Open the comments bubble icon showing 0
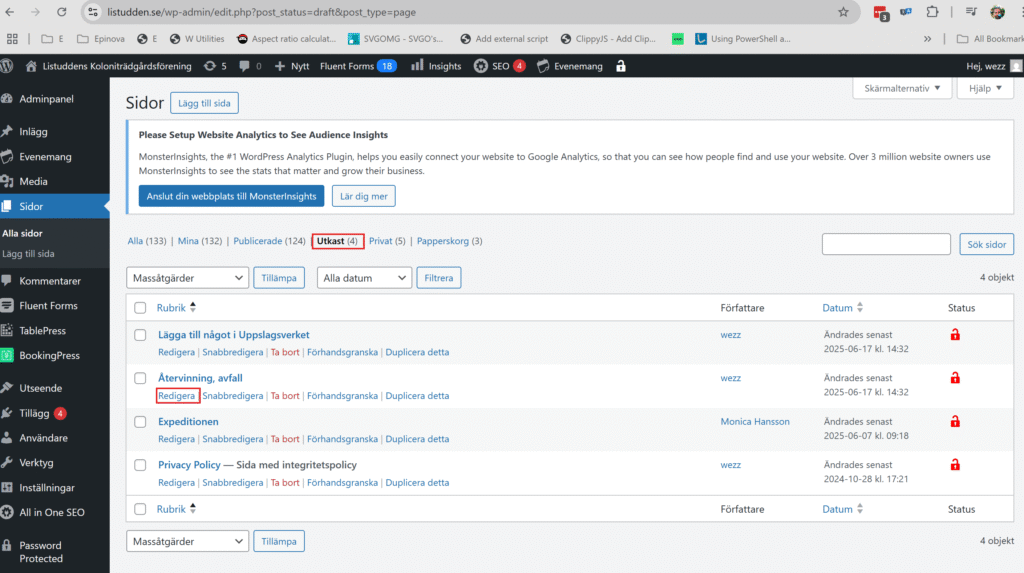This screenshot has width=1024, height=573. pyautogui.click(x=244, y=66)
